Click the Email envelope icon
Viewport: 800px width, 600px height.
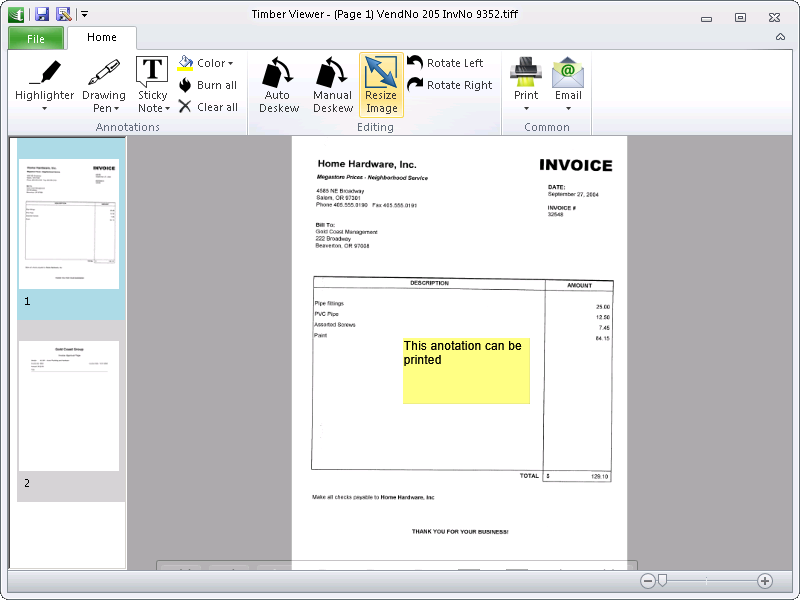click(x=568, y=72)
